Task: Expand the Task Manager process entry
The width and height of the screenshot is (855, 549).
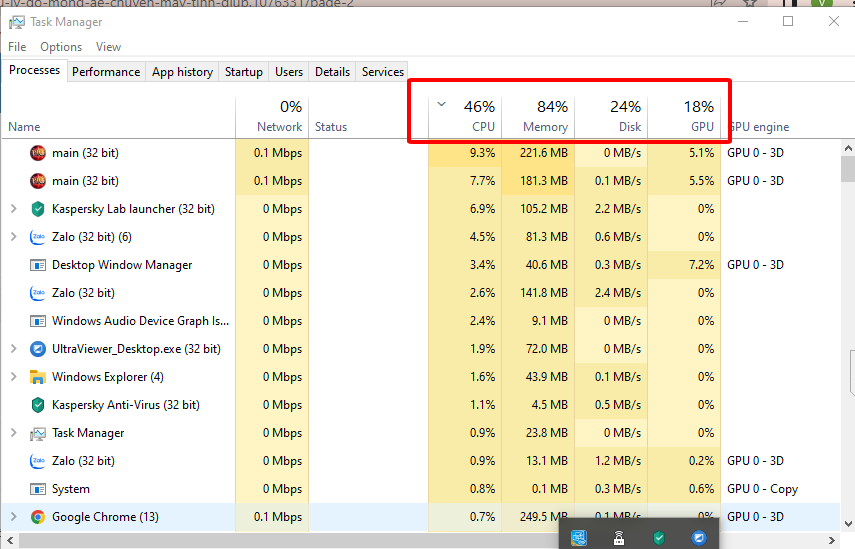Action: click(13, 433)
